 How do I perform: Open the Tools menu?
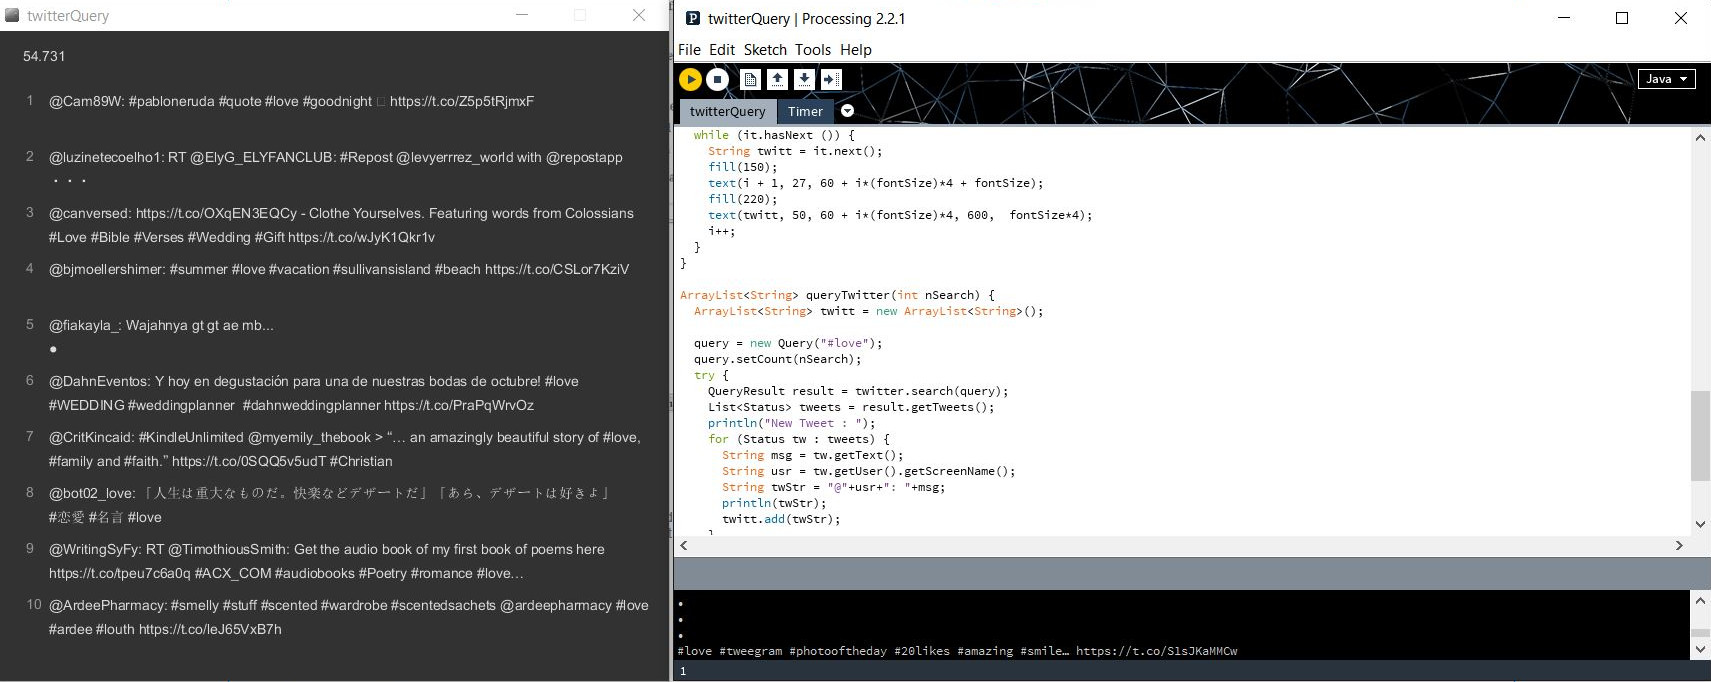pos(813,50)
